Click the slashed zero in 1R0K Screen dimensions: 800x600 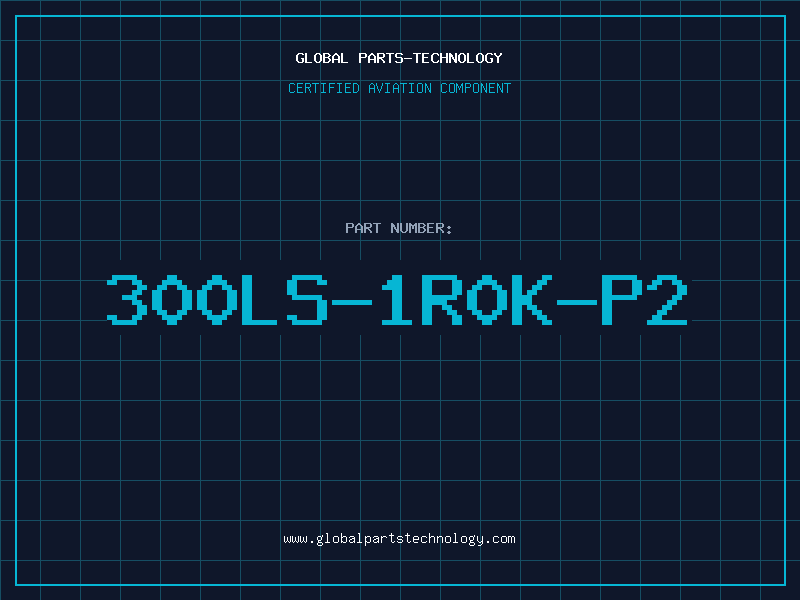[x=487, y=299]
